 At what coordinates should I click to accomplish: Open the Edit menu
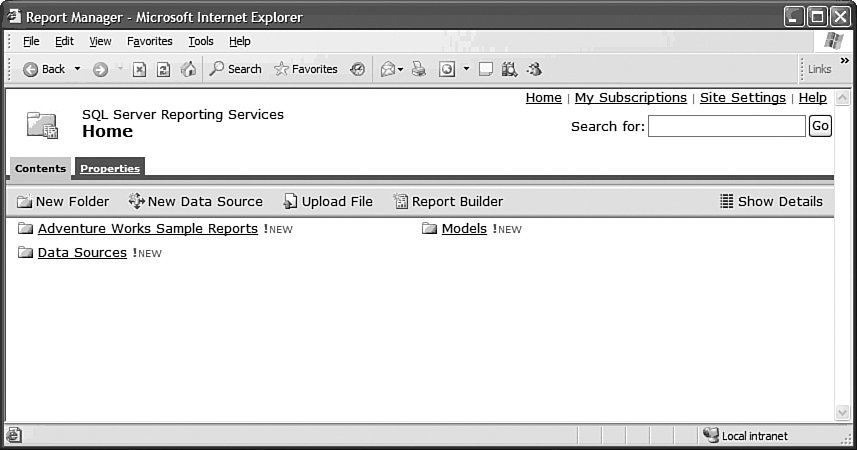[x=64, y=42]
